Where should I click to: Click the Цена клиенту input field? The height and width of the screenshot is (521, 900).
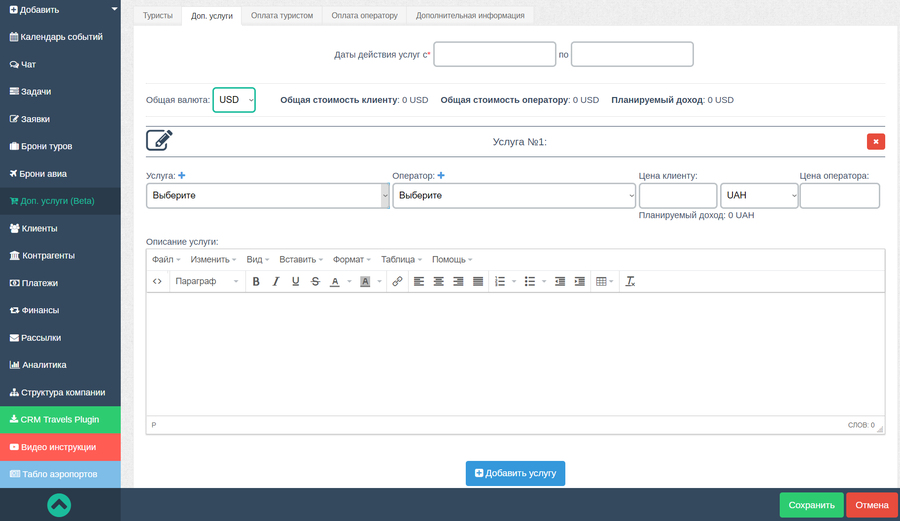coord(677,196)
